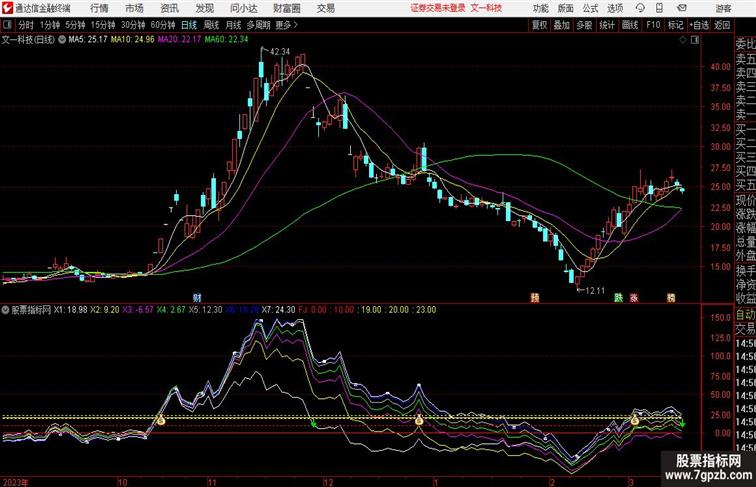Click the MA5: 25.17 label
756x487 pixels.
tap(88, 40)
